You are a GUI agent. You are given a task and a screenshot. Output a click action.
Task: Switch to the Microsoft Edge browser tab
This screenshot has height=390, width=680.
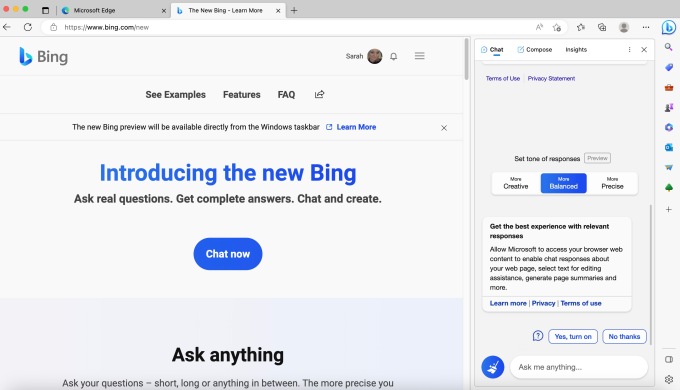[x=114, y=10]
